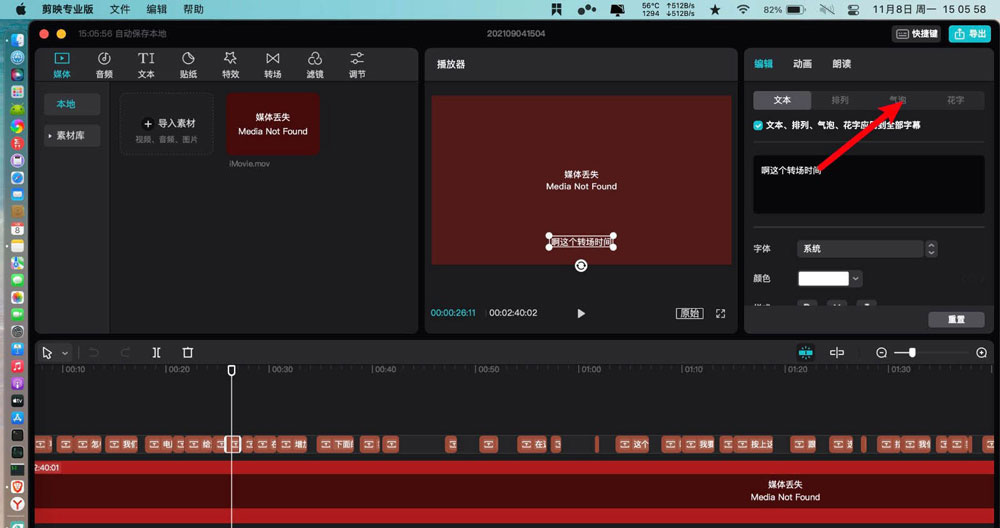Screen dimensions: 1000x528
Task: Open Control Center from menu bar
Action: (x=853, y=10)
